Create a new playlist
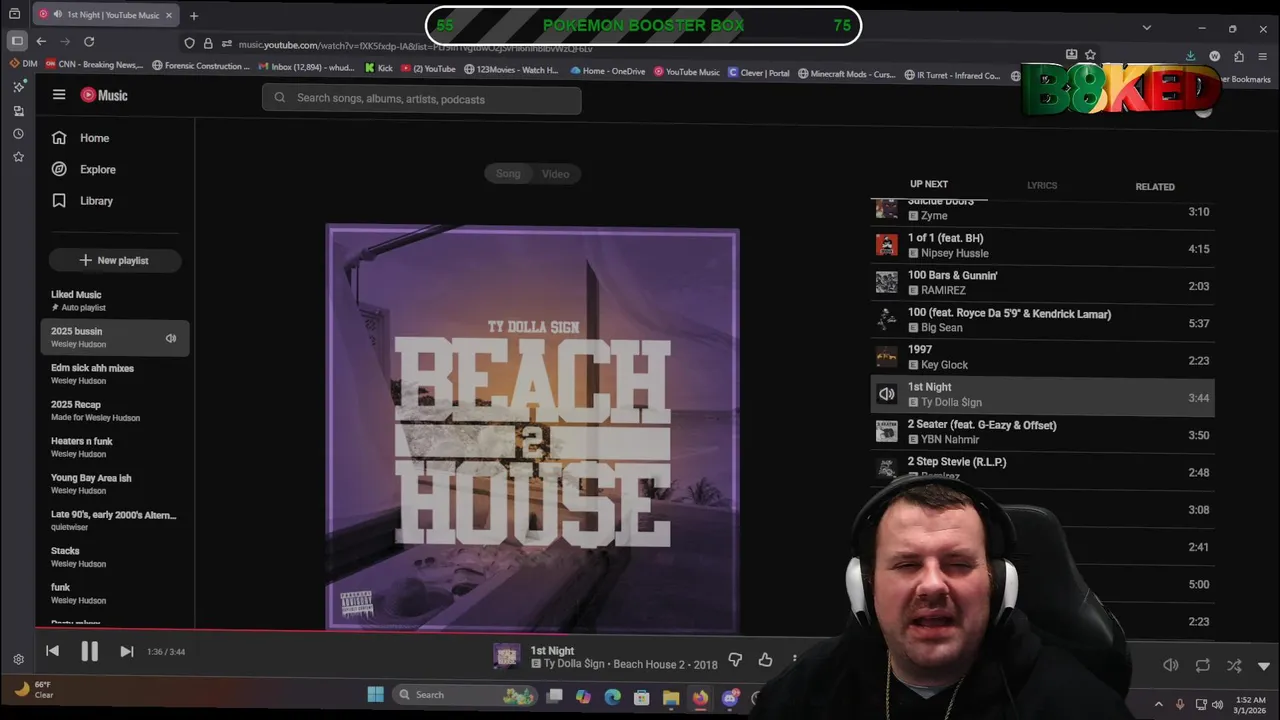The width and height of the screenshot is (1280, 720). point(115,260)
